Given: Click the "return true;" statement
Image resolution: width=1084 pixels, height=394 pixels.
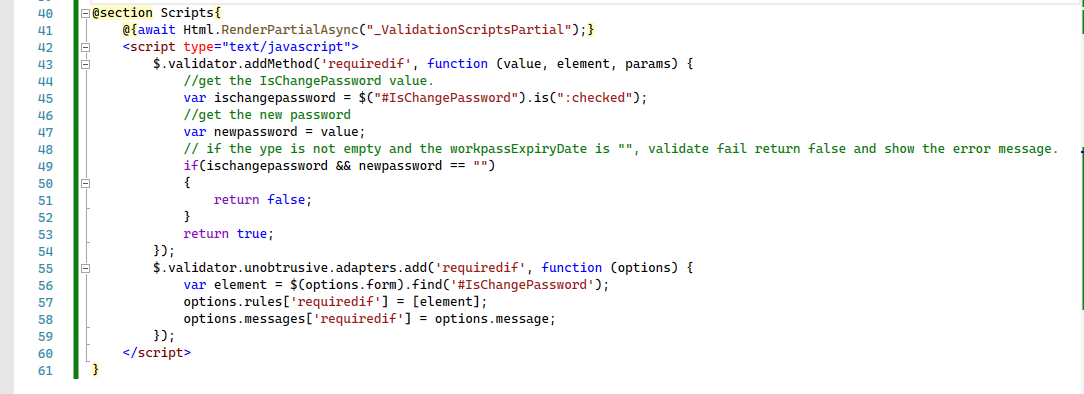Looking at the screenshot, I should 229,234.
